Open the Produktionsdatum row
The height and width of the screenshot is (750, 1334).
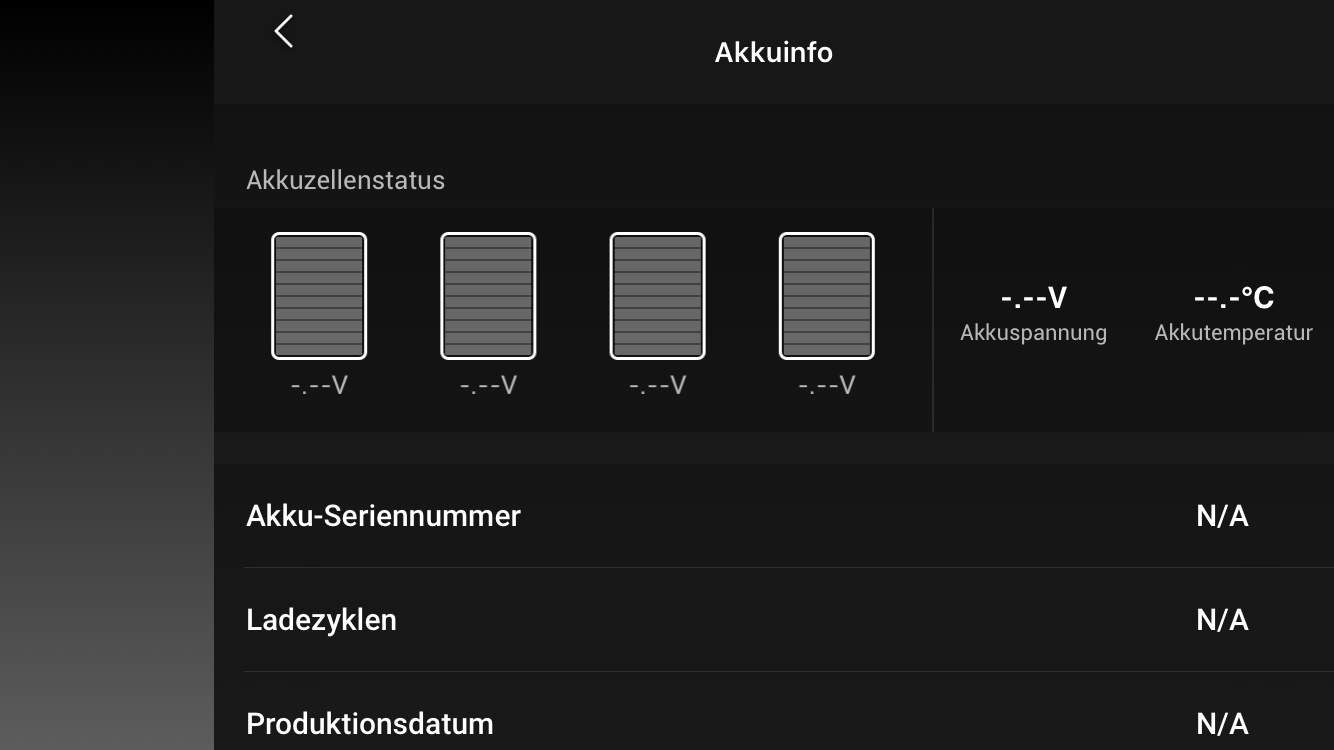(774, 722)
